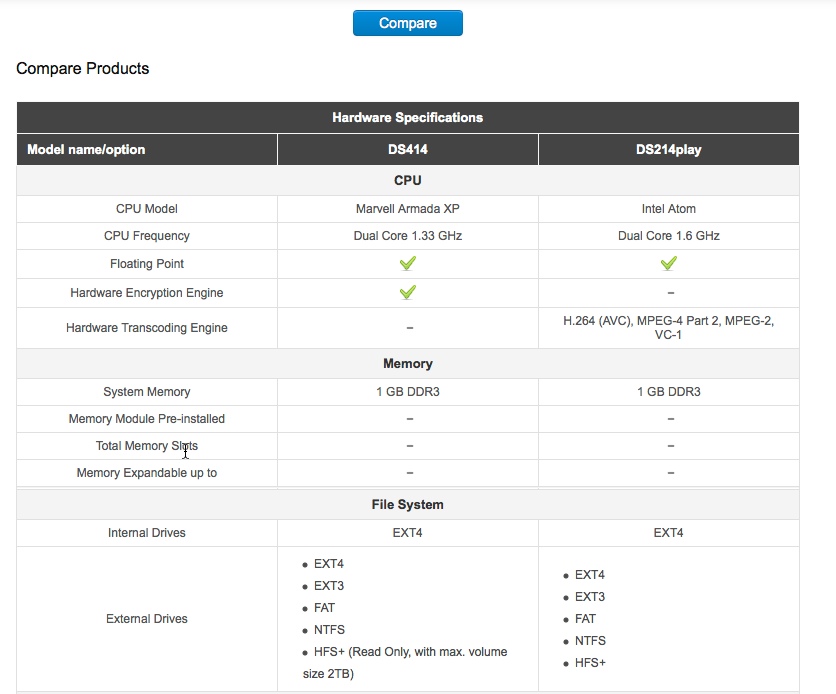Select DS414 1 GB DDR3 value

pyautogui.click(x=407, y=392)
